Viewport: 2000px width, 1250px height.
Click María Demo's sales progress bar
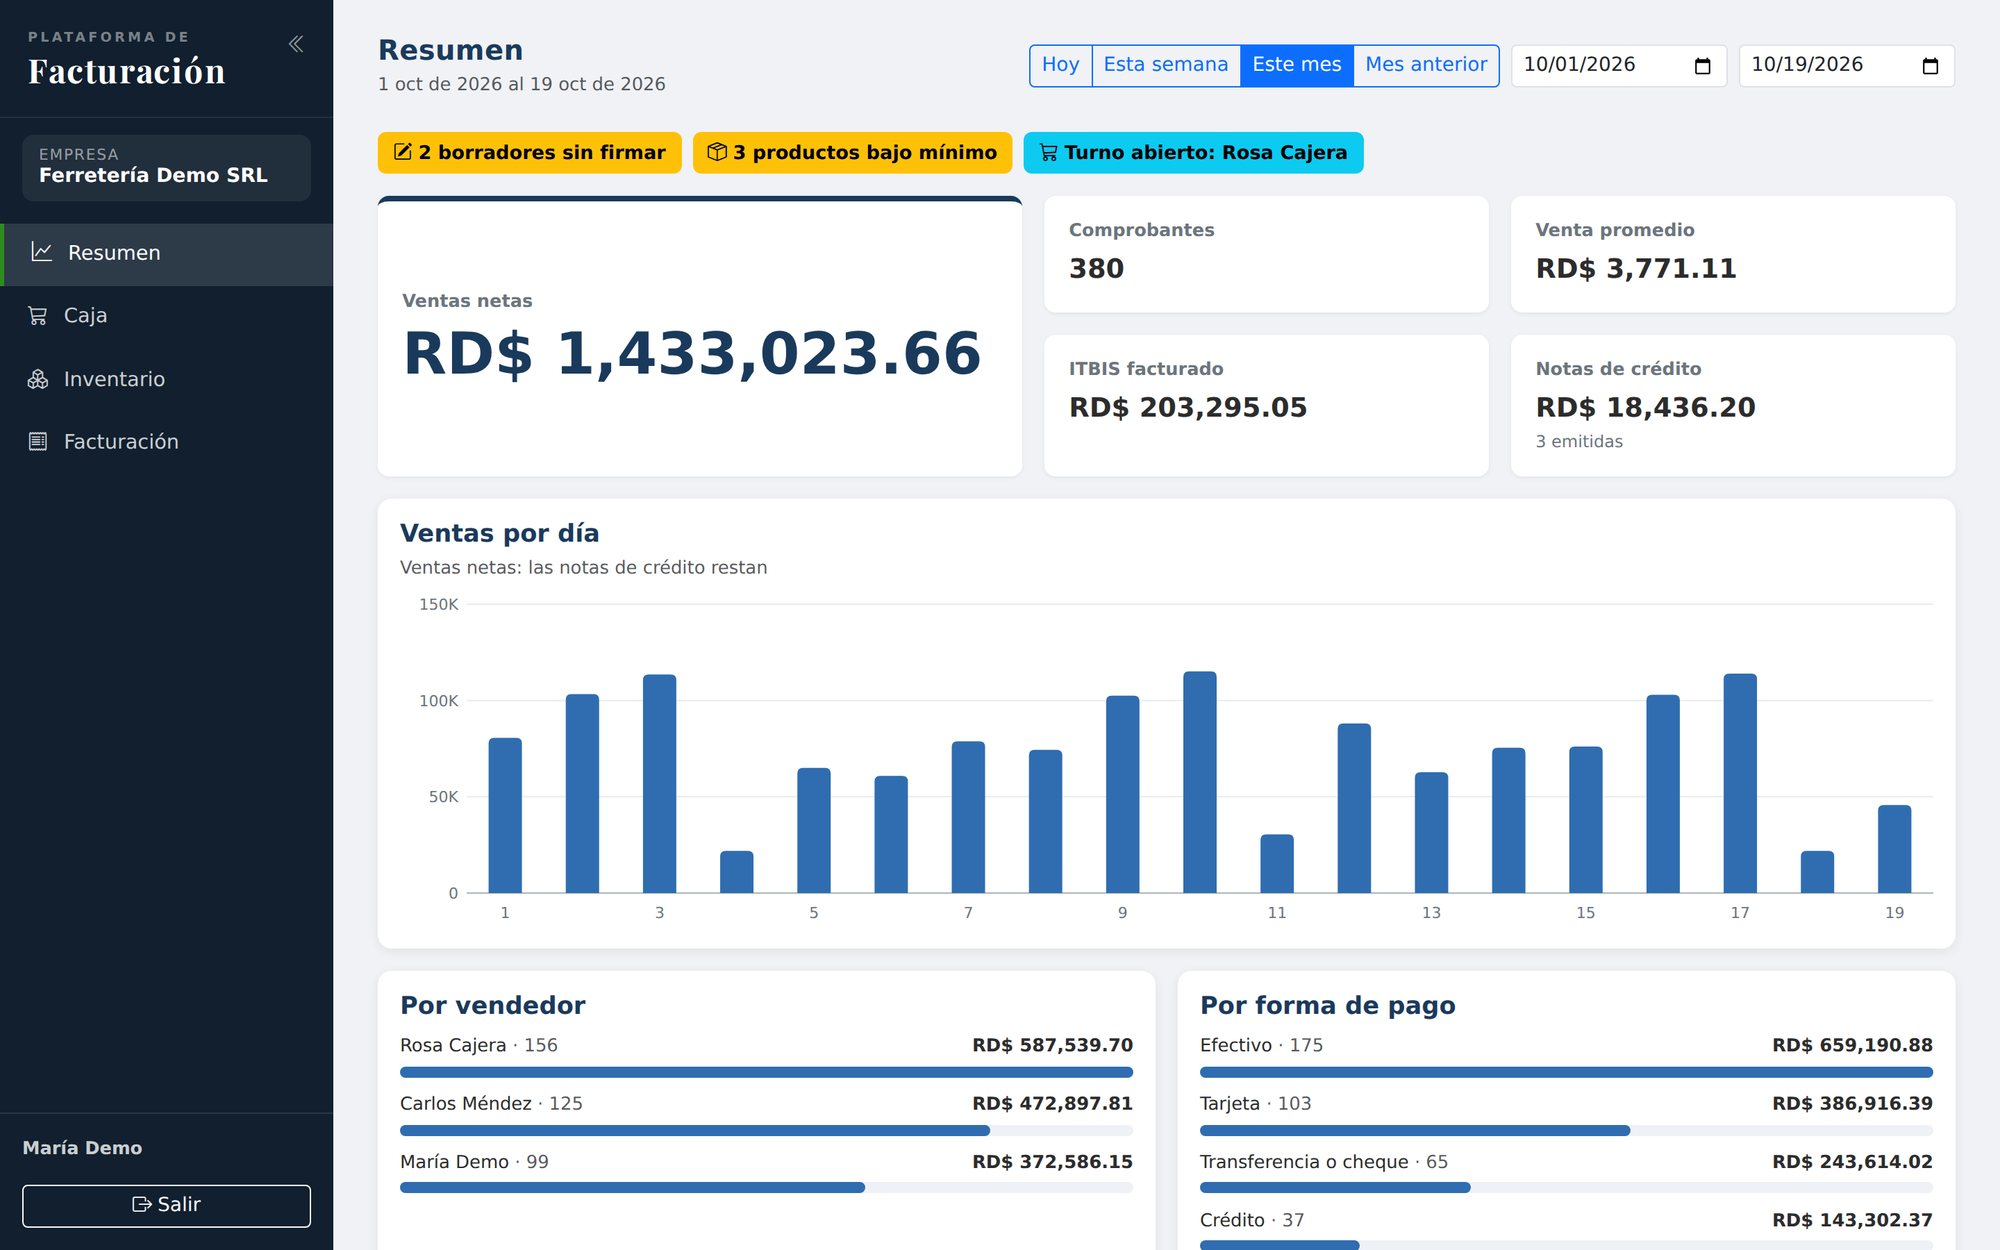pyautogui.click(x=766, y=1188)
